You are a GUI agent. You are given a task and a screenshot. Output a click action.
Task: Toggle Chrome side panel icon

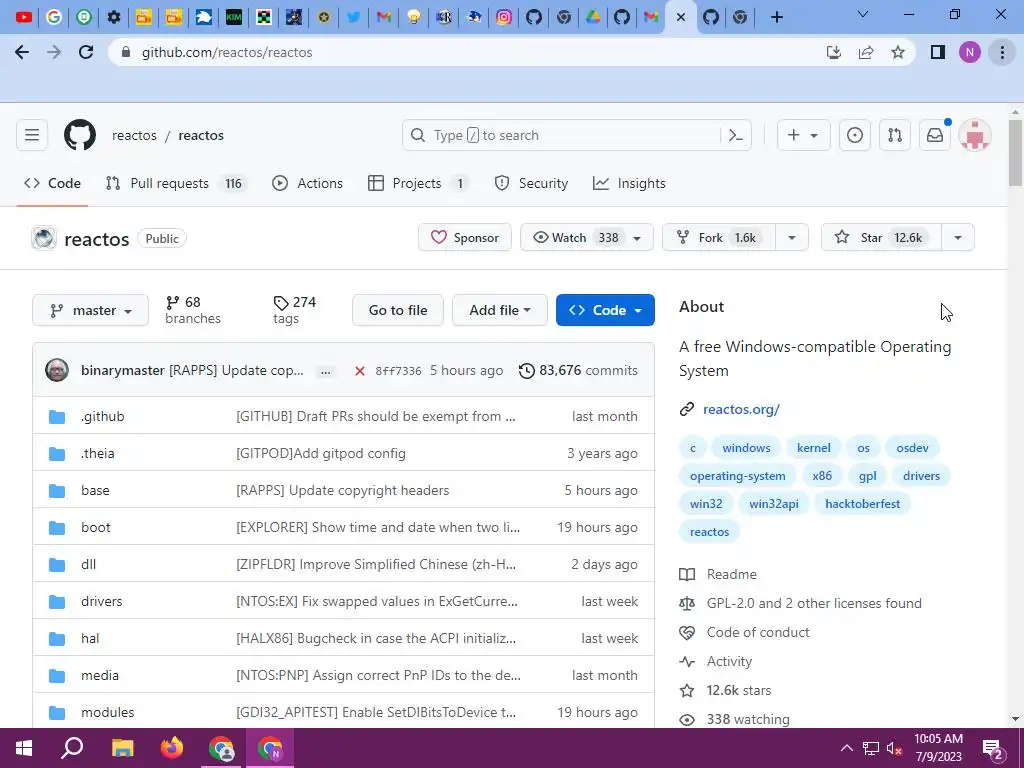point(938,52)
